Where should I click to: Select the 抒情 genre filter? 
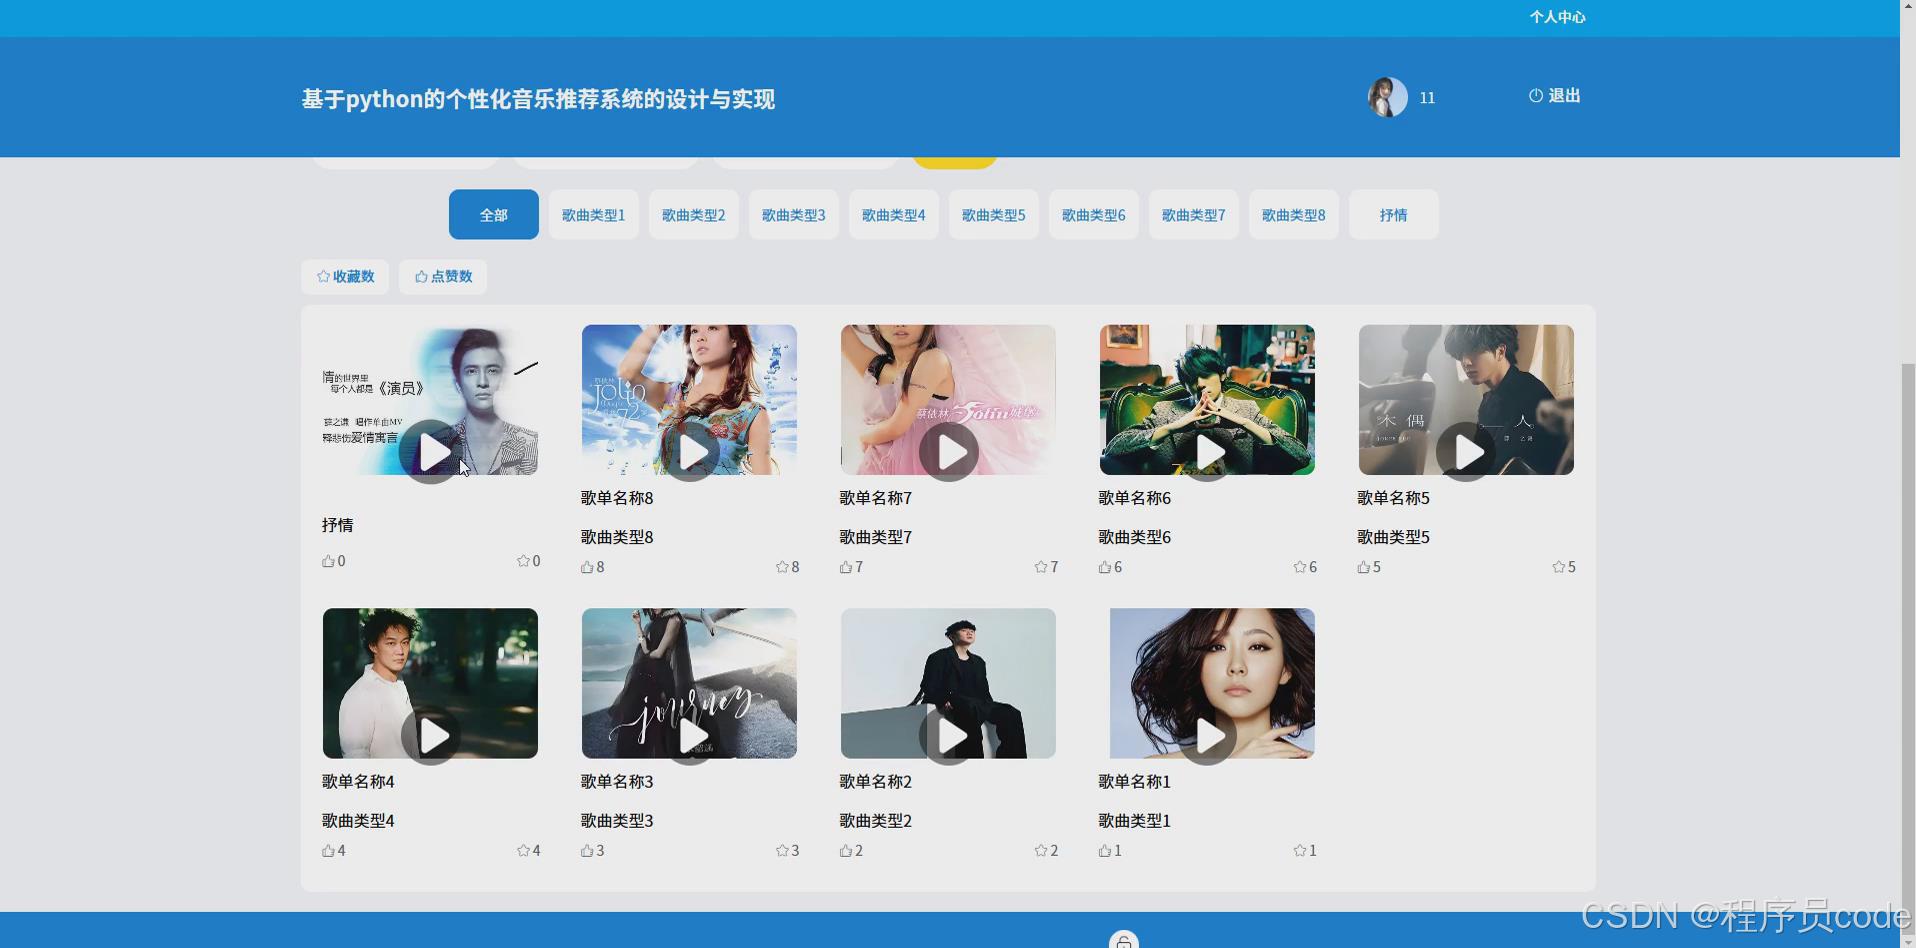tap(1393, 214)
